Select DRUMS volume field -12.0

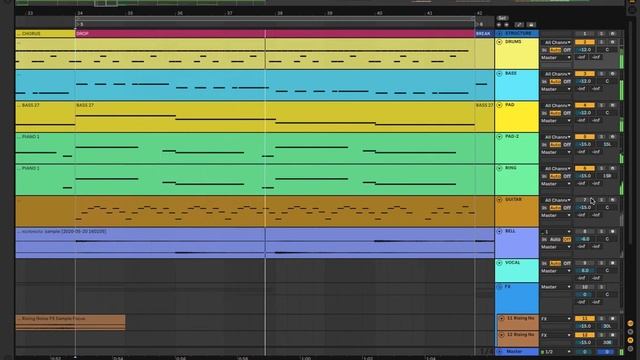[584, 50]
